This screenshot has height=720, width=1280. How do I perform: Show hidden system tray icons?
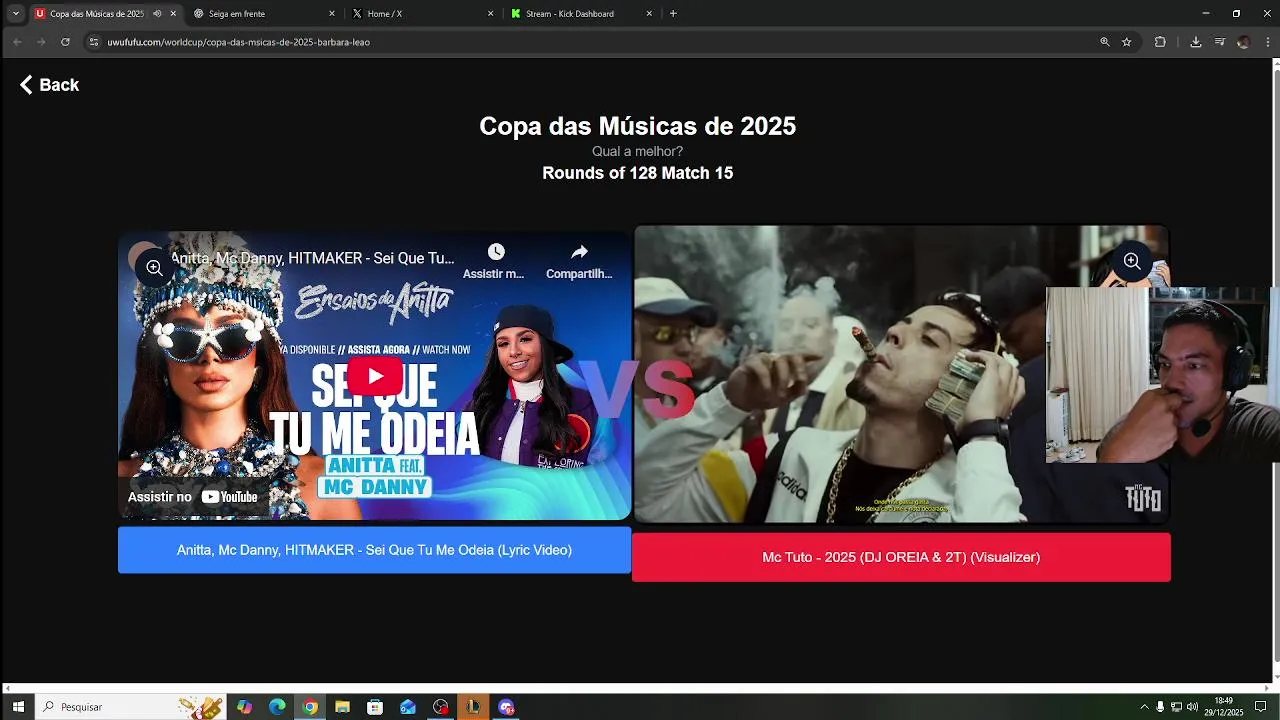click(1144, 707)
